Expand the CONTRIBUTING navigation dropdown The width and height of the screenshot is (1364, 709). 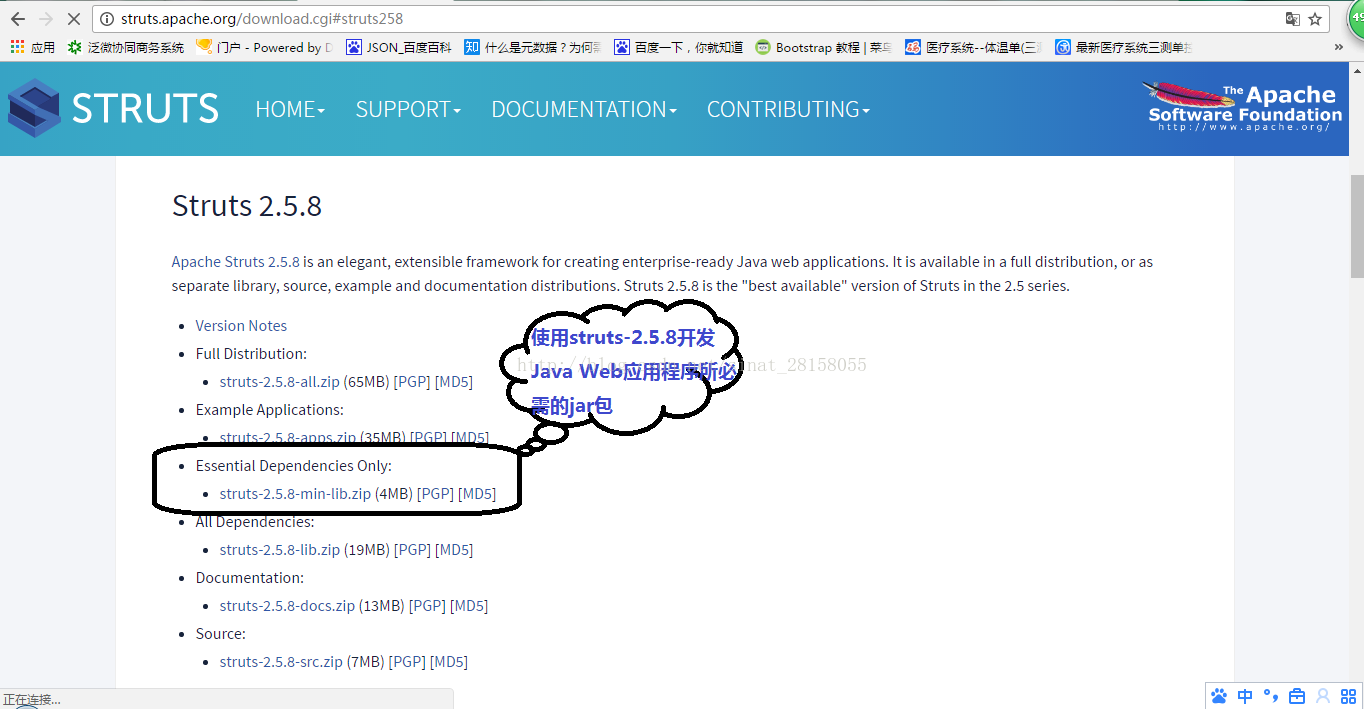point(788,109)
